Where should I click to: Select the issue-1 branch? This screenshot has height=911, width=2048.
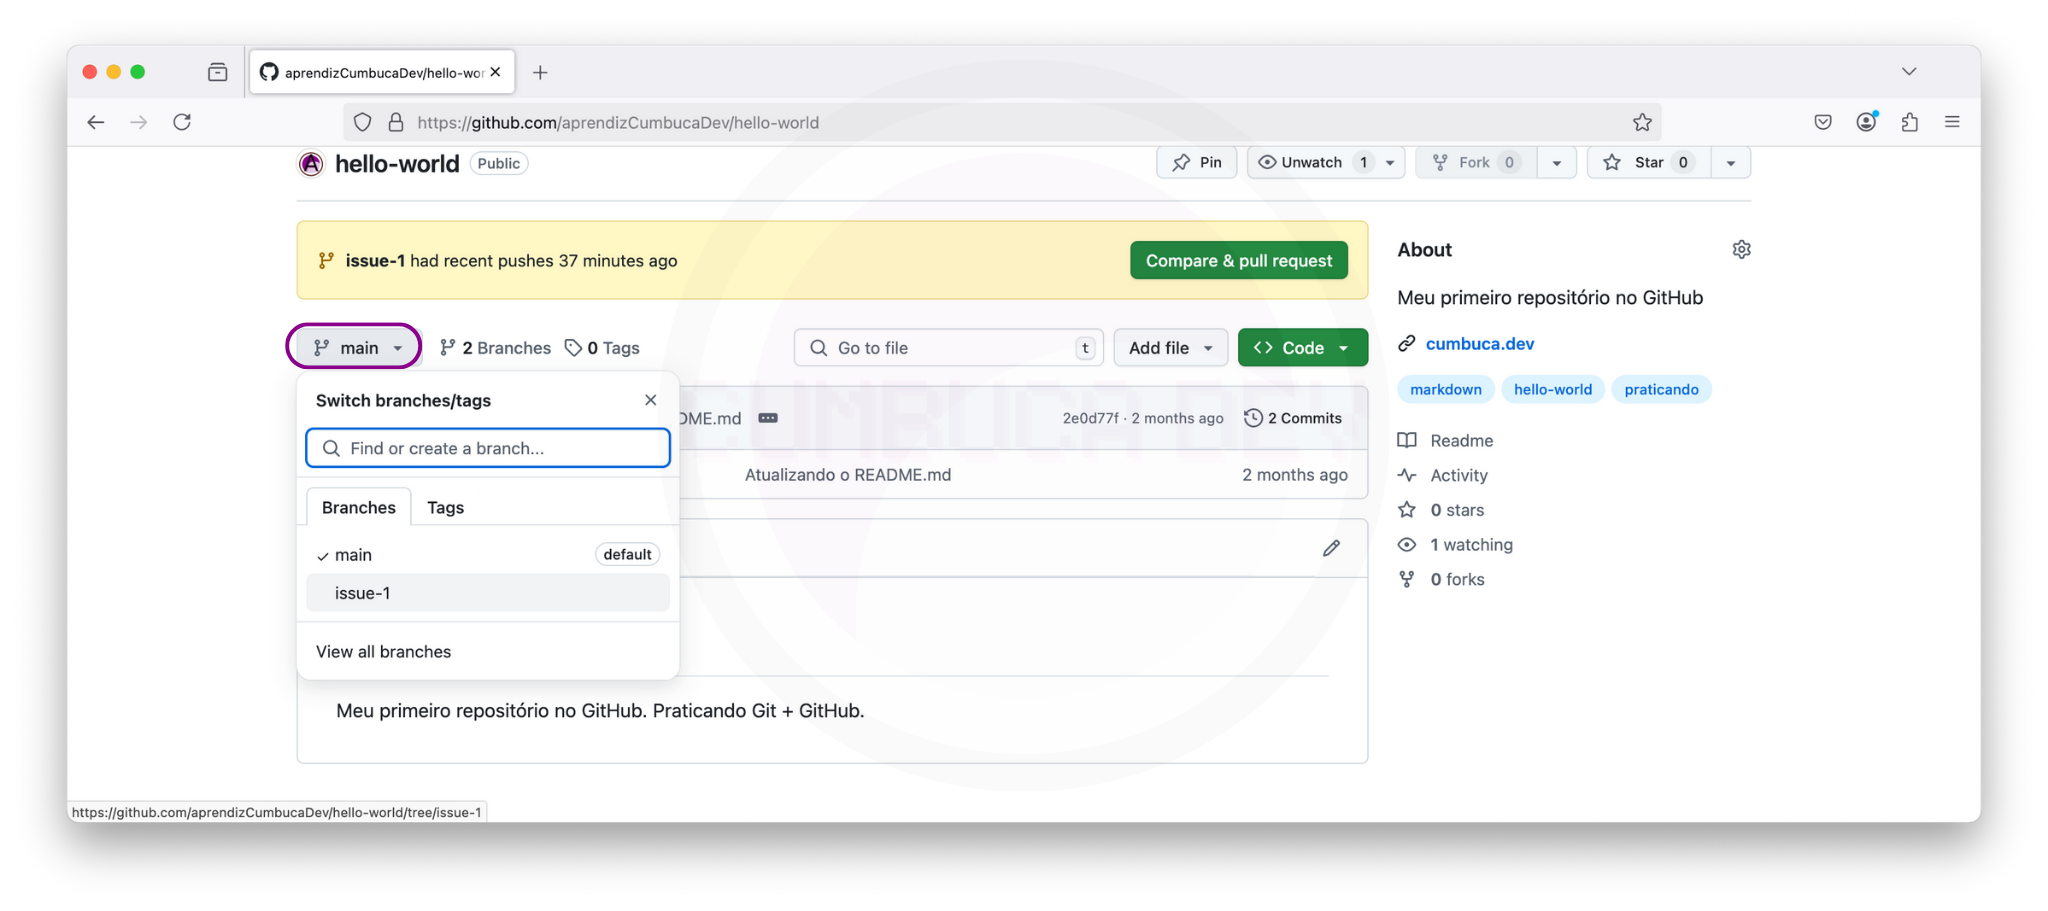[362, 593]
